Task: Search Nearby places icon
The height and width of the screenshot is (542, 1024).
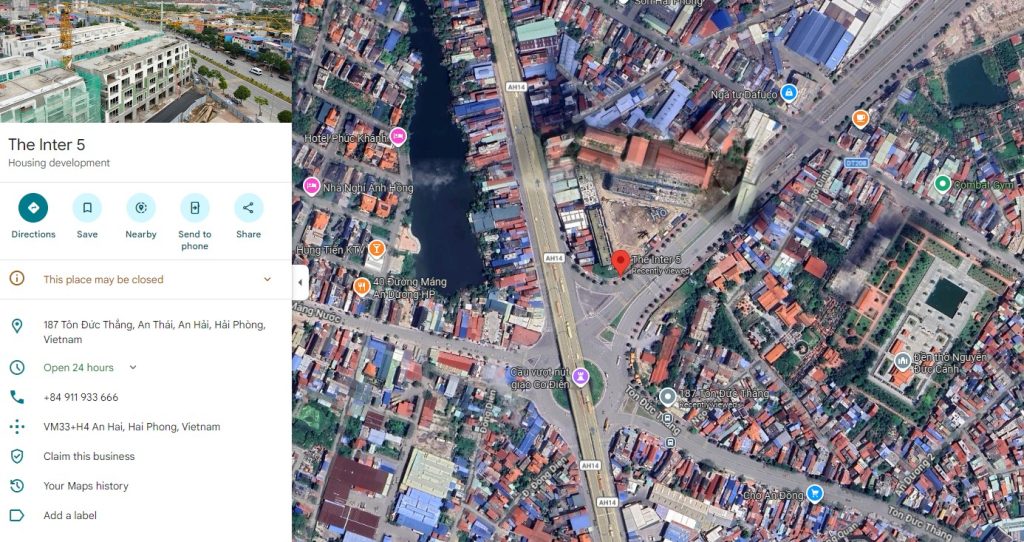Action: [x=141, y=208]
